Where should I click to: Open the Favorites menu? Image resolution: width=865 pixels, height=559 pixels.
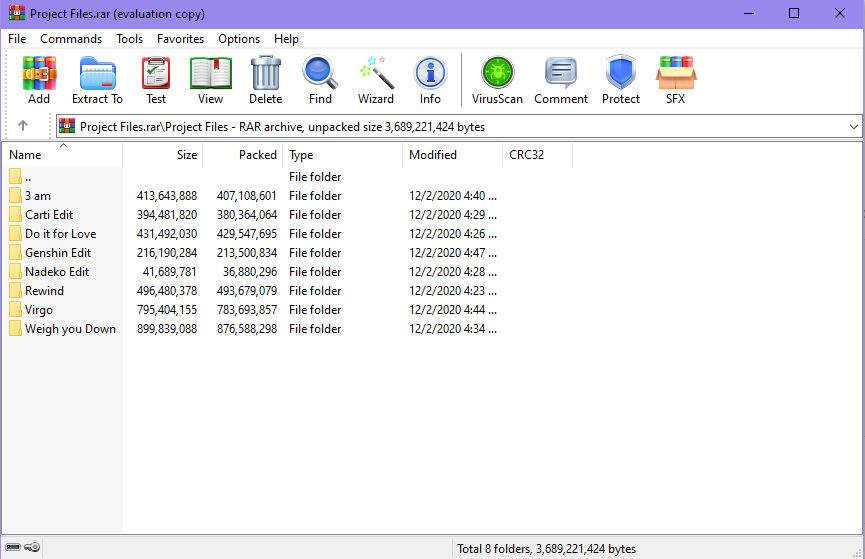(180, 39)
